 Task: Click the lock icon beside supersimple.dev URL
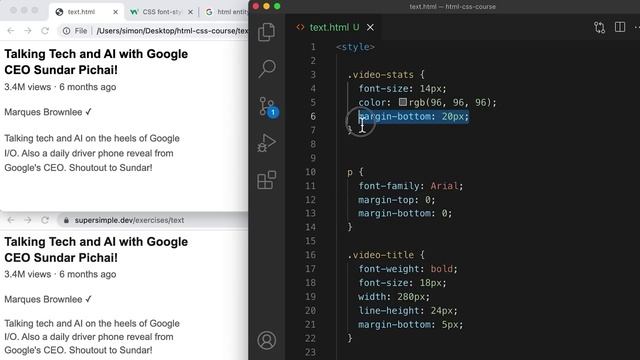tap(66, 220)
